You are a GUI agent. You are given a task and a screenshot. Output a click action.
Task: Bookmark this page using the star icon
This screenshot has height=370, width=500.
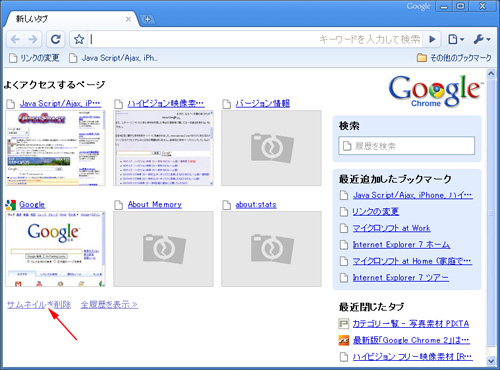coord(79,40)
